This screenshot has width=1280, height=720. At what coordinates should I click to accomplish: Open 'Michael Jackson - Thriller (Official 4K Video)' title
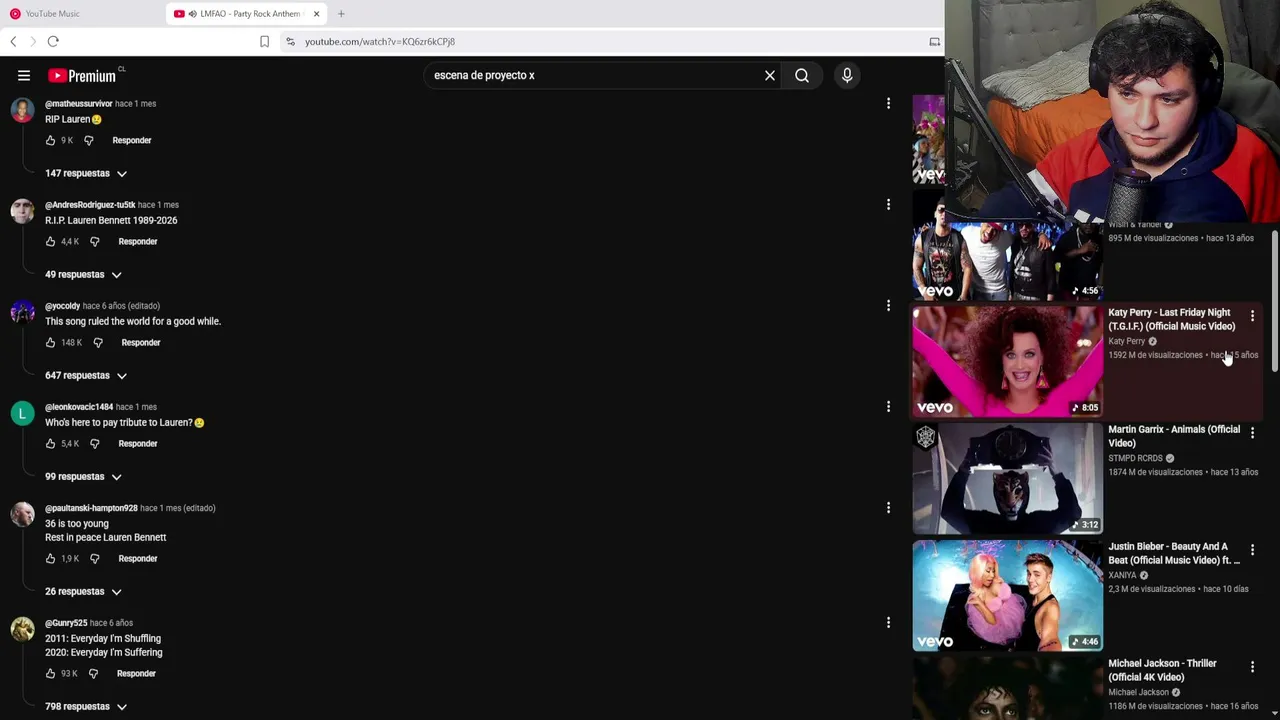[x=1162, y=670]
